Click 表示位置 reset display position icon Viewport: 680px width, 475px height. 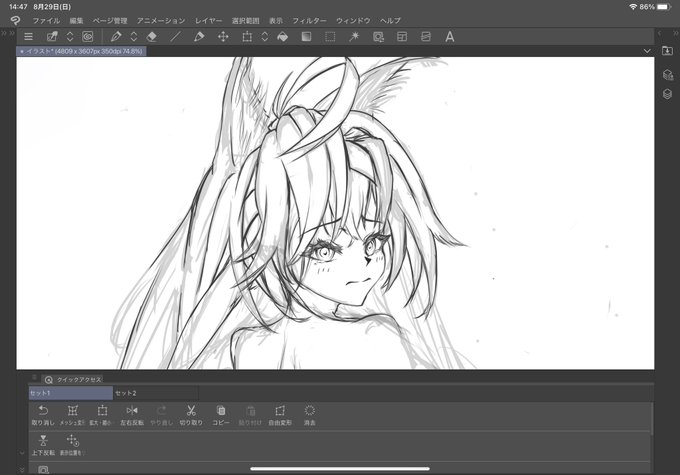[72, 445]
